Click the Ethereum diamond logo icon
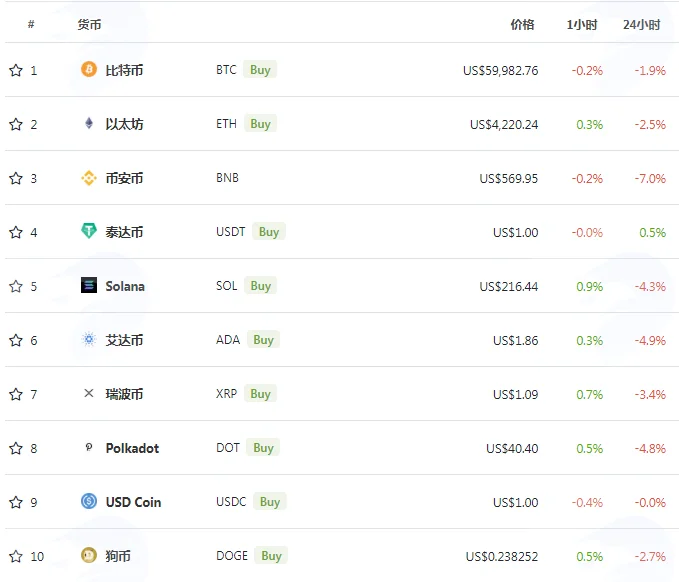This screenshot has height=582, width=679. (x=89, y=123)
